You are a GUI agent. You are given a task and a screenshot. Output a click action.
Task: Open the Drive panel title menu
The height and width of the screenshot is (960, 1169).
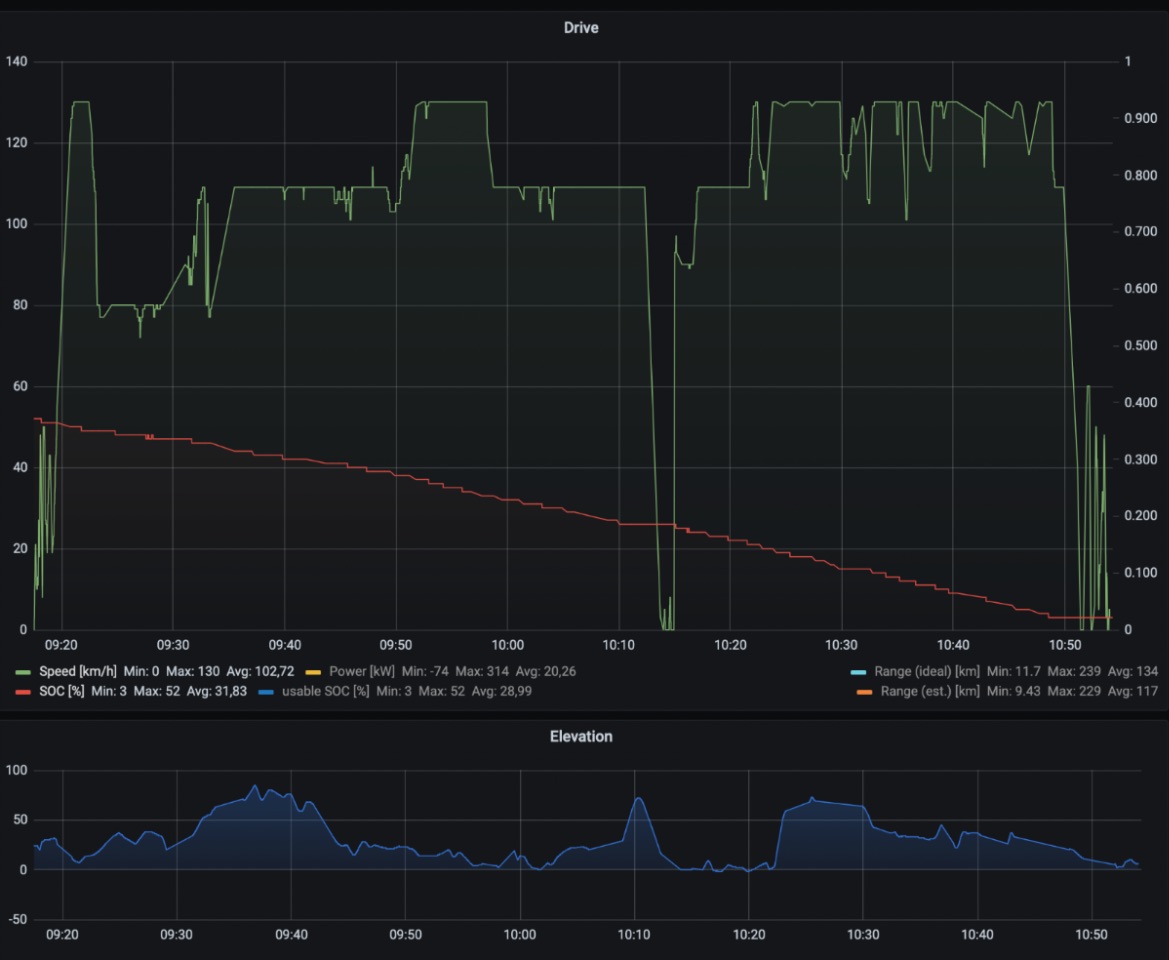click(581, 28)
